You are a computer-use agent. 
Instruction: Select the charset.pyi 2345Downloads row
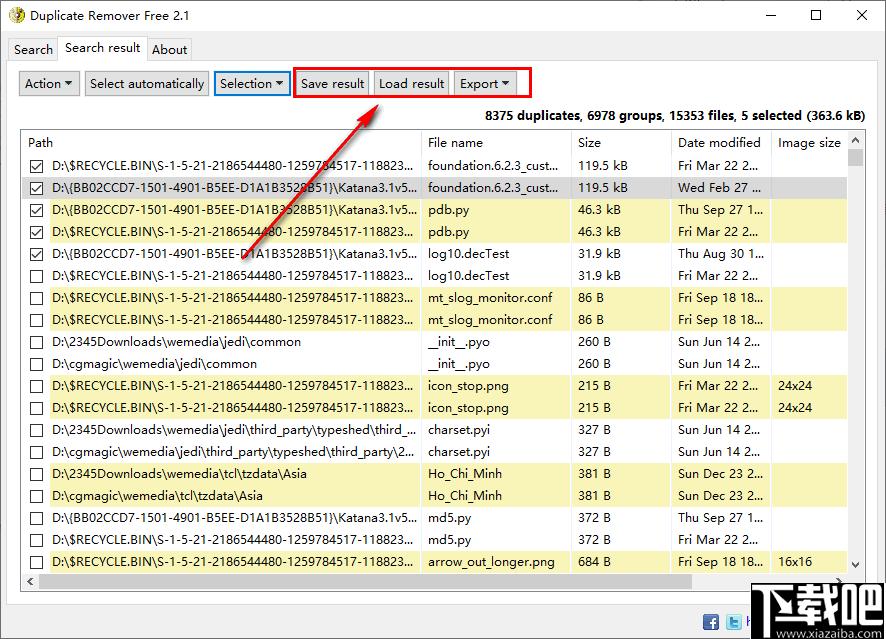coord(434,431)
